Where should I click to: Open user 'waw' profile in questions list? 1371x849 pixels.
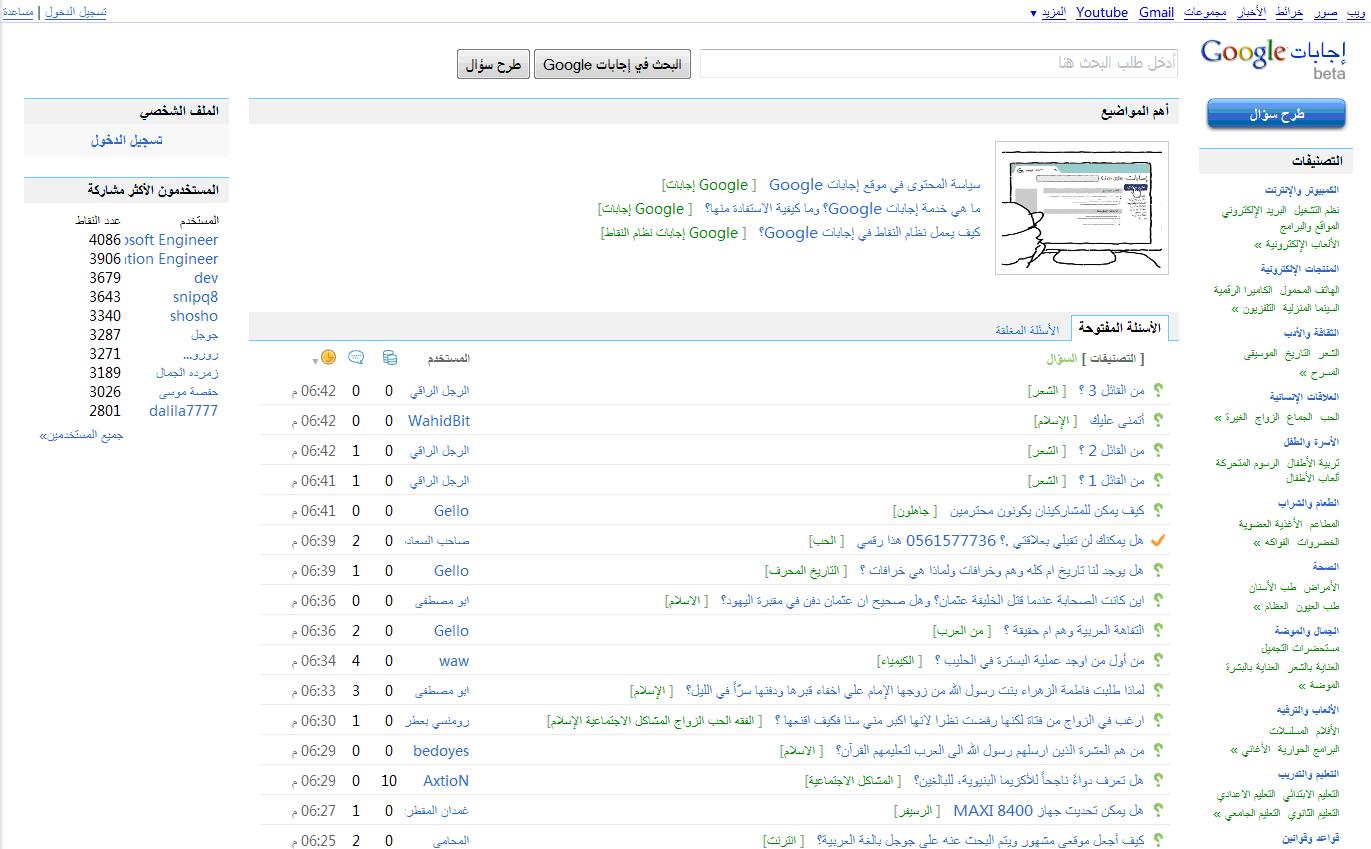[454, 661]
